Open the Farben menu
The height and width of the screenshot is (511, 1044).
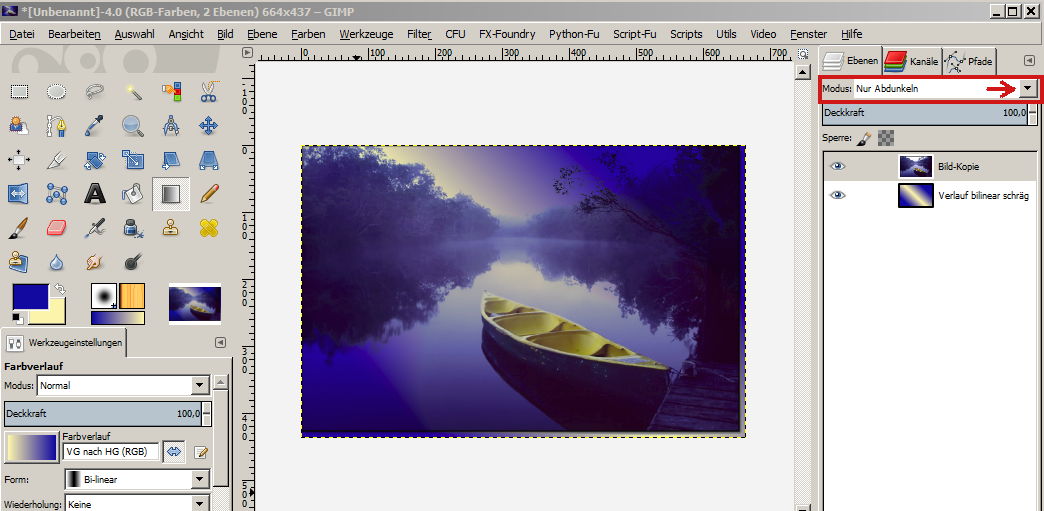308,34
